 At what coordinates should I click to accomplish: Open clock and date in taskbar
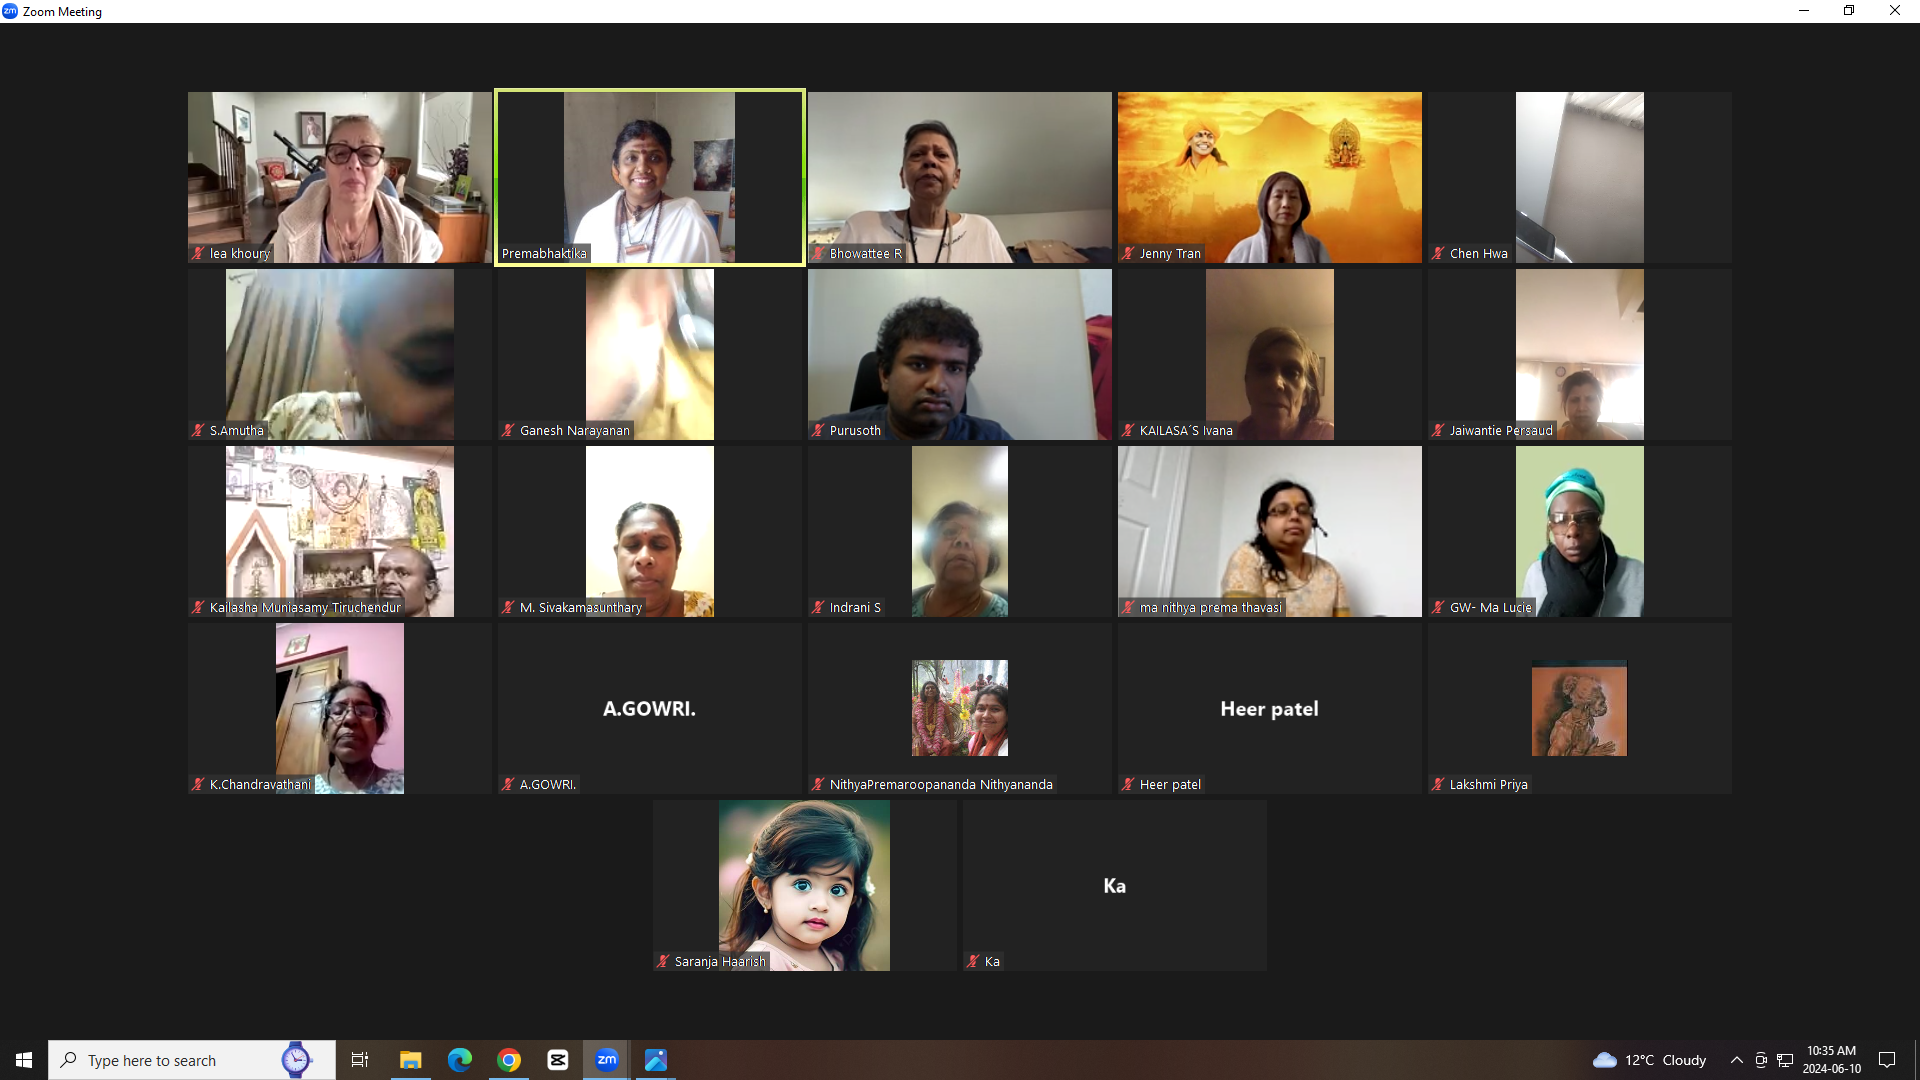coord(1831,1060)
